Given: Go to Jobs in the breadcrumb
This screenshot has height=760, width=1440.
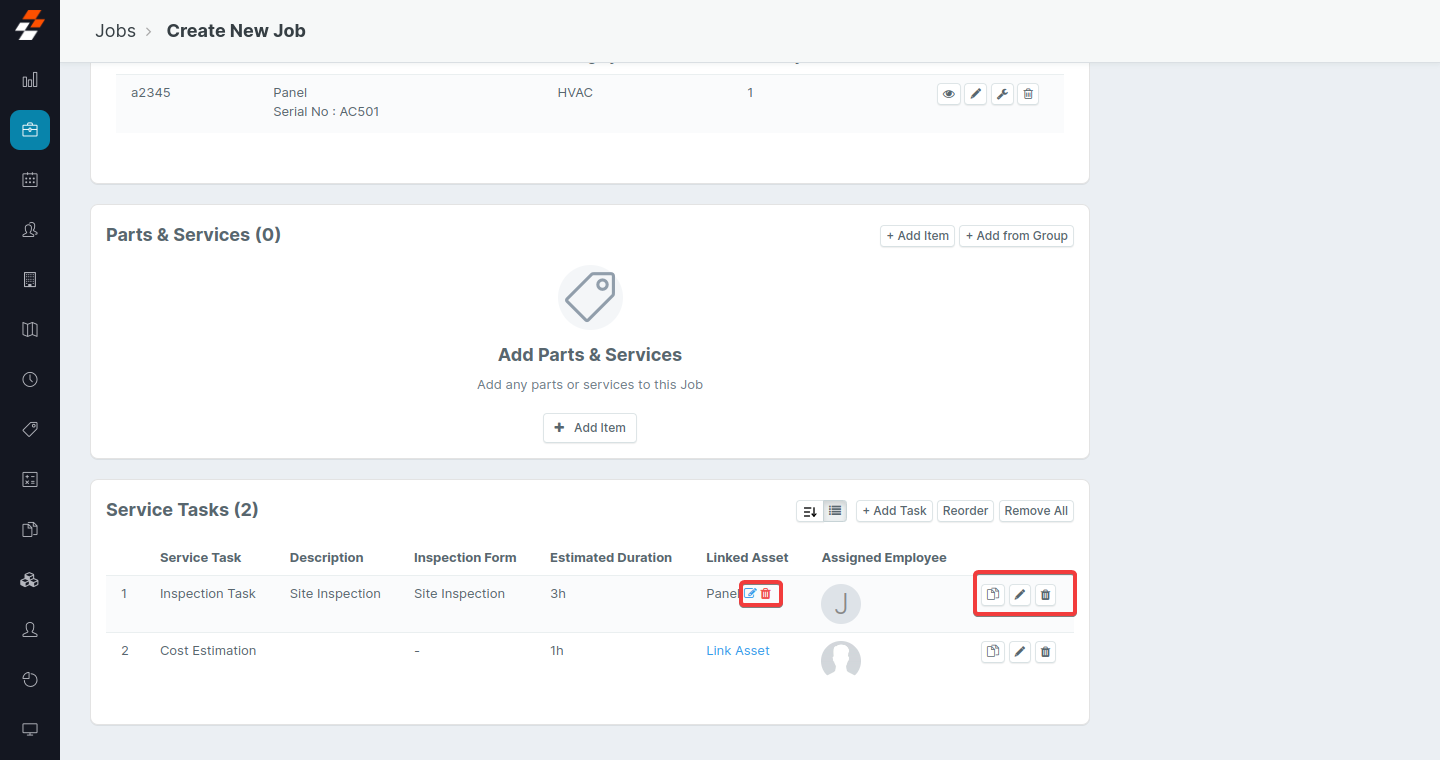Looking at the screenshot, I should (115, 31).
